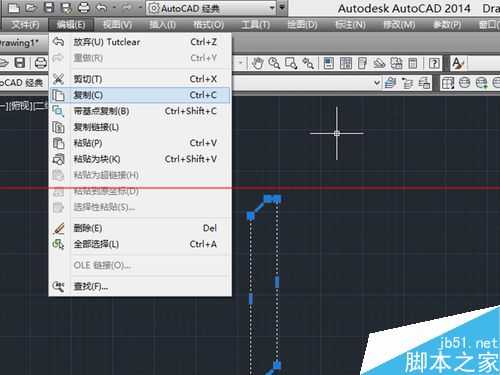Click the blue midpoint grip on the left dotted line
Image resolution: width=500 pixels, height=375 pixels.
(251, 299)
